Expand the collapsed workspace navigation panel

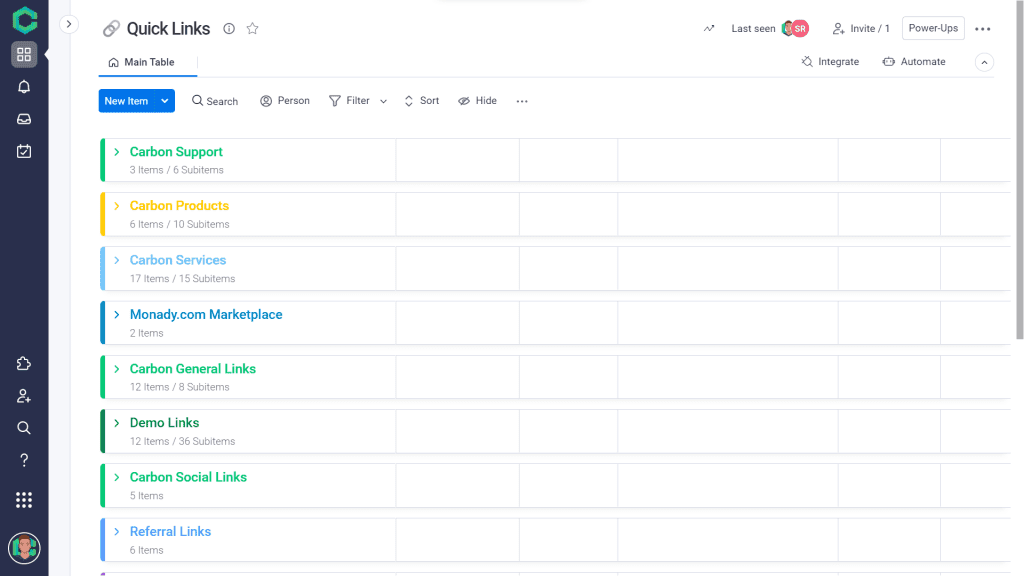pyautogui.click(x=69, y=24)
